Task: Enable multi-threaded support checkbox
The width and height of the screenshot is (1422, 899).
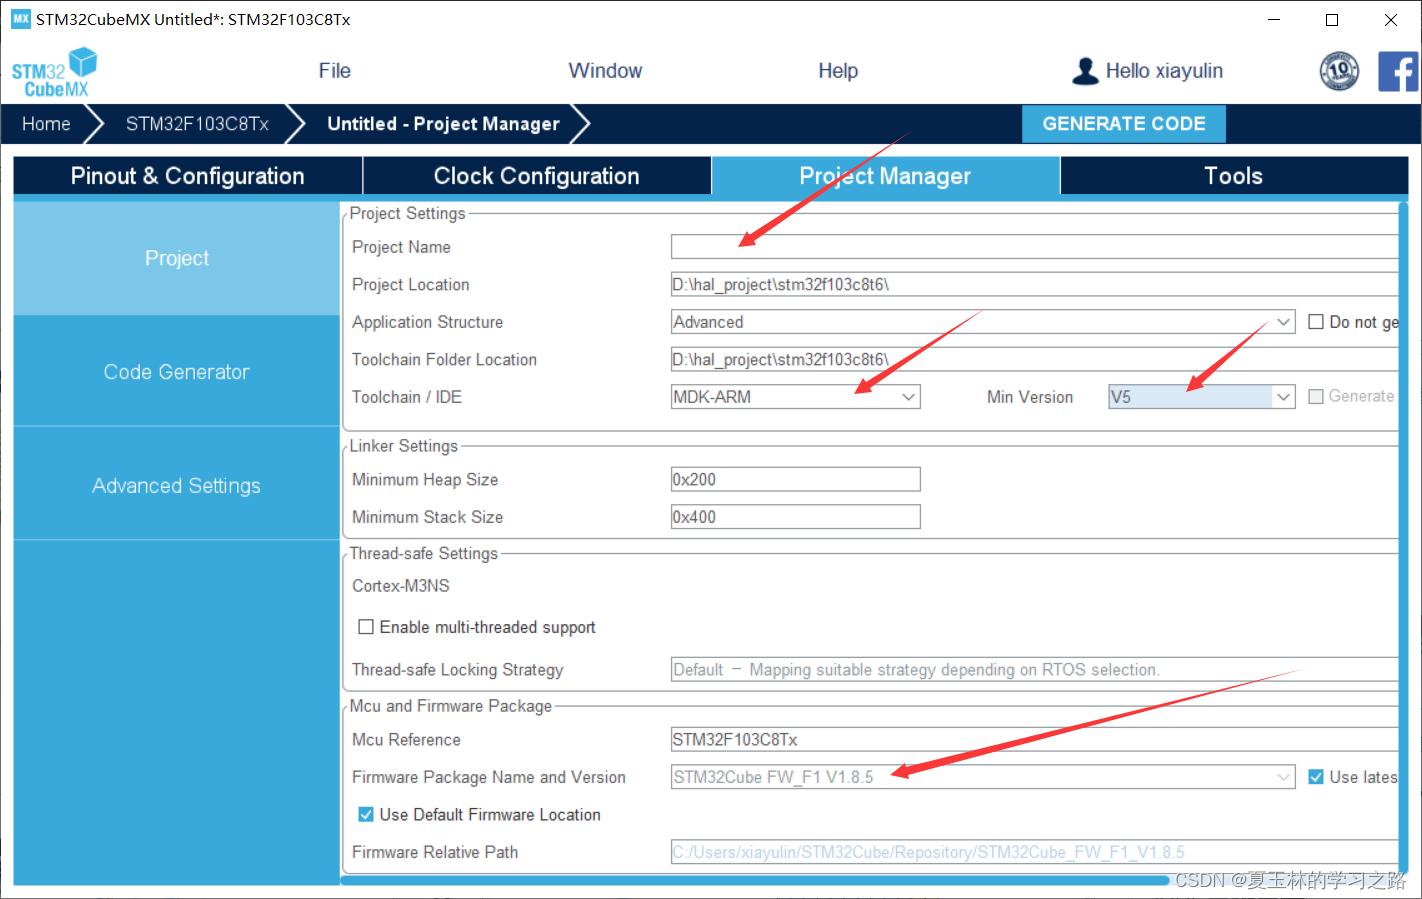Action: coord(366,627)
